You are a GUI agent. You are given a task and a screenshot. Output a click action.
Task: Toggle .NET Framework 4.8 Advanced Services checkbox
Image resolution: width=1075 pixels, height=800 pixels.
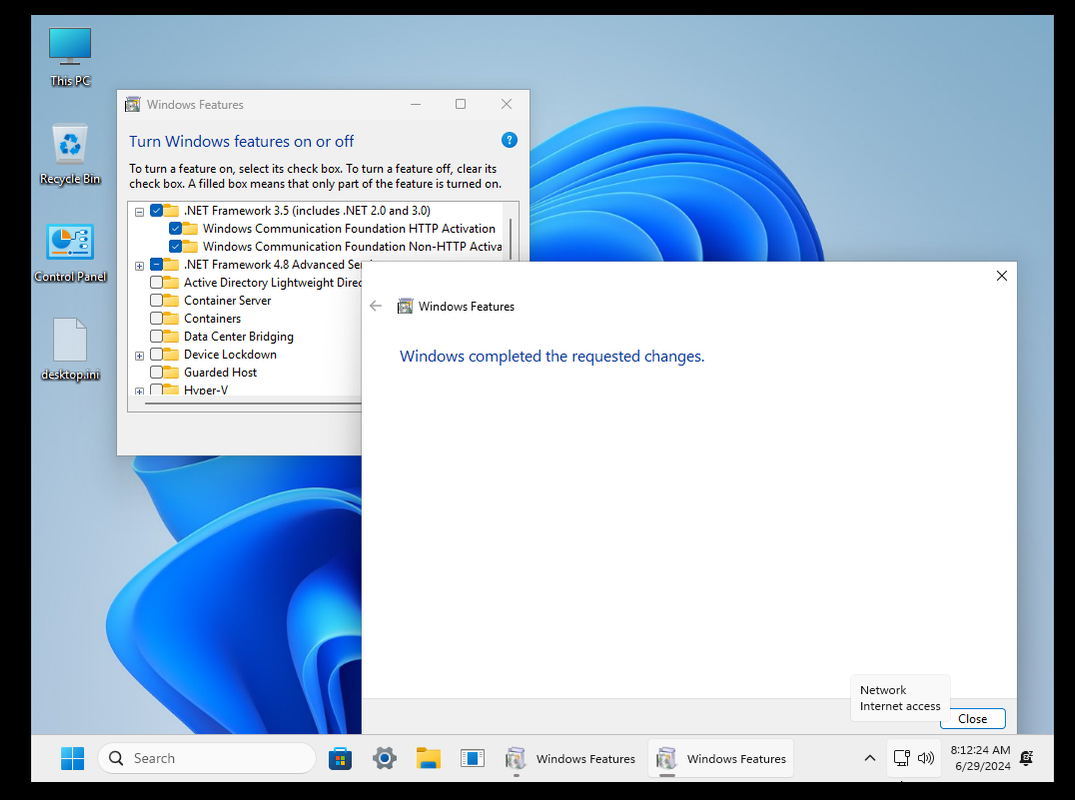click(156, 265)
